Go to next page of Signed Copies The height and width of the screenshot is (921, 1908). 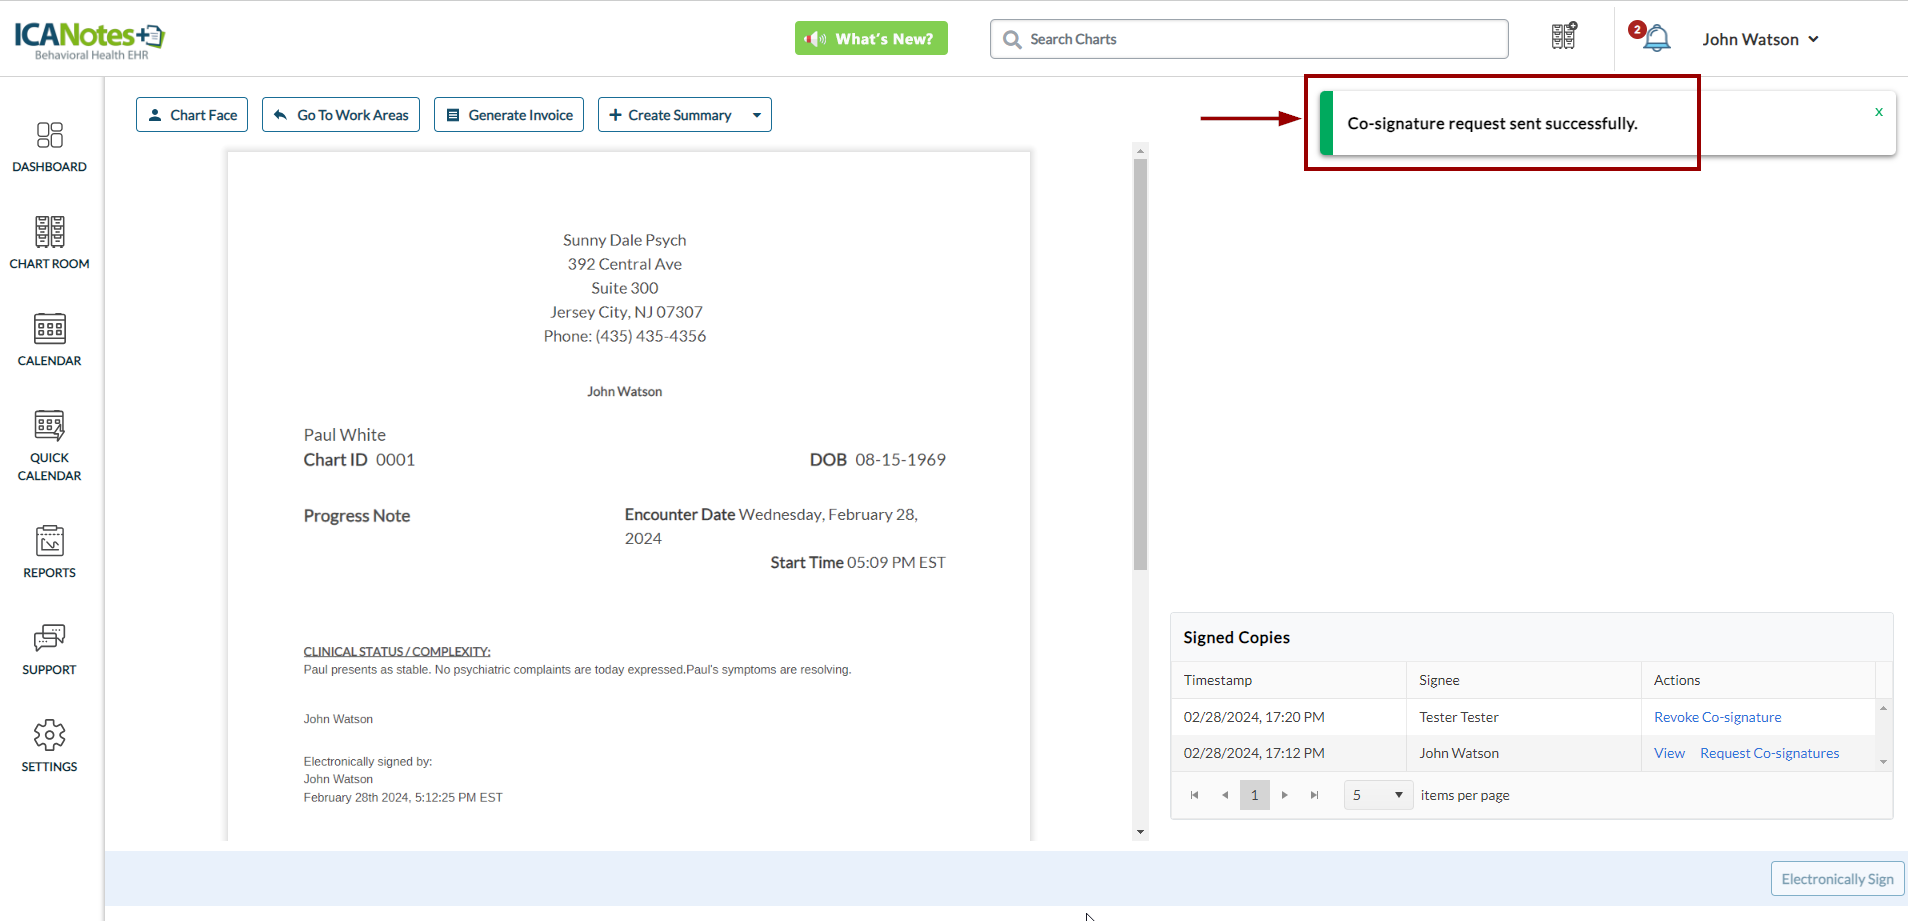[x=1285, y=795]
